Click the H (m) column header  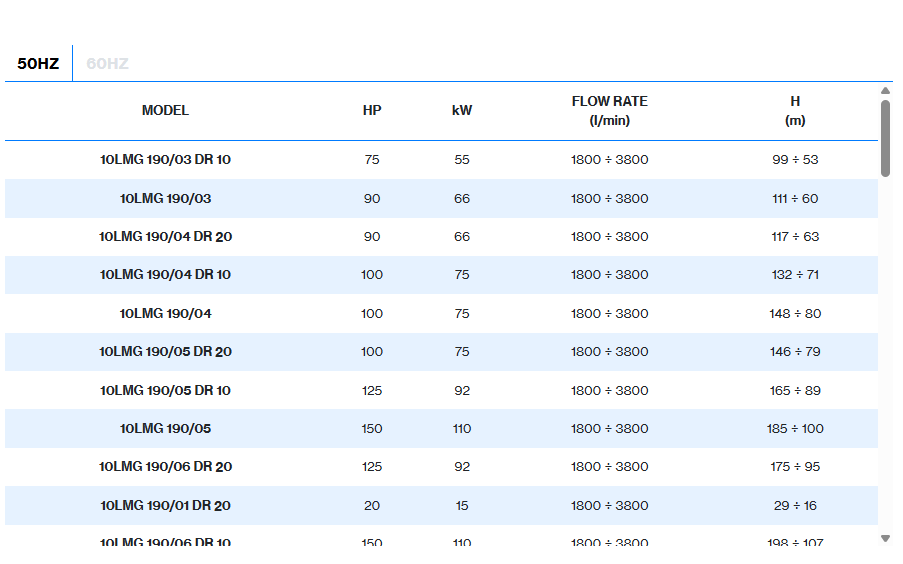coord(795,111)
